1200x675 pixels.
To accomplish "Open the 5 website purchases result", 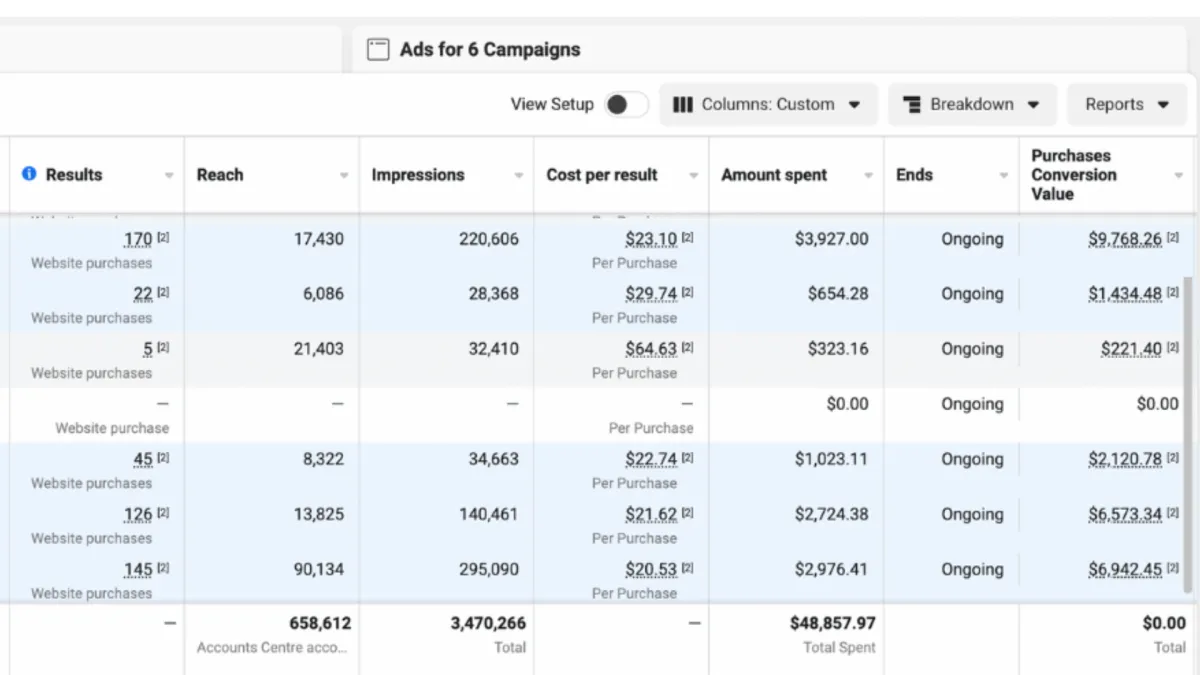I will (148, 349).
